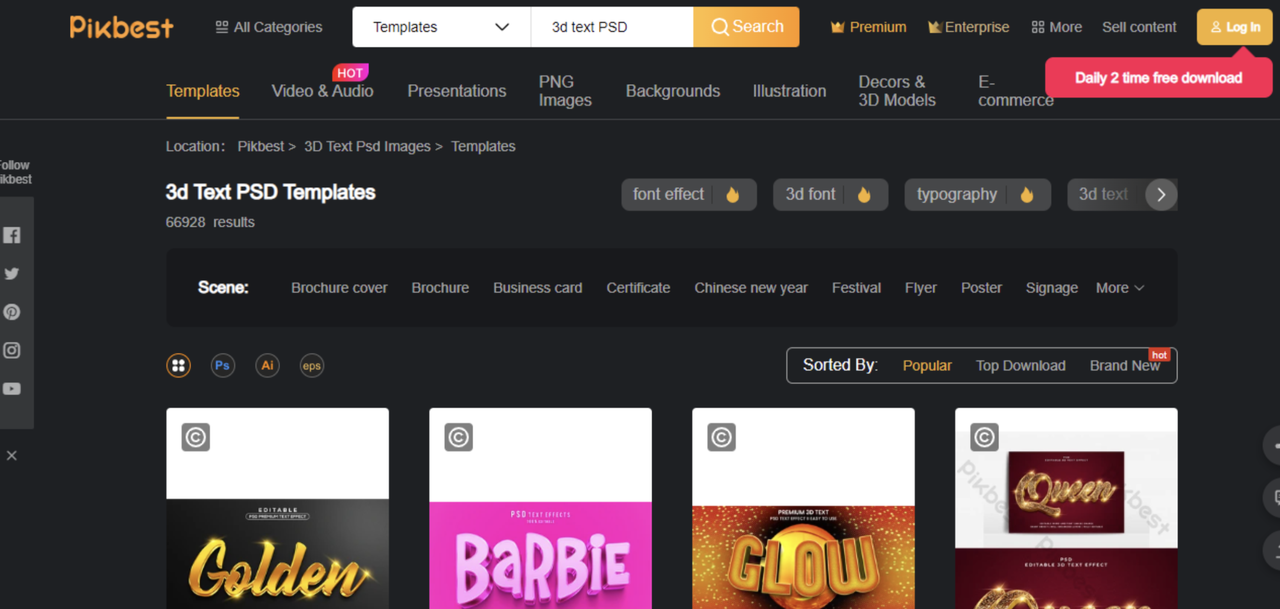
Task: Select the Templates tab
Action: (203, 91)
